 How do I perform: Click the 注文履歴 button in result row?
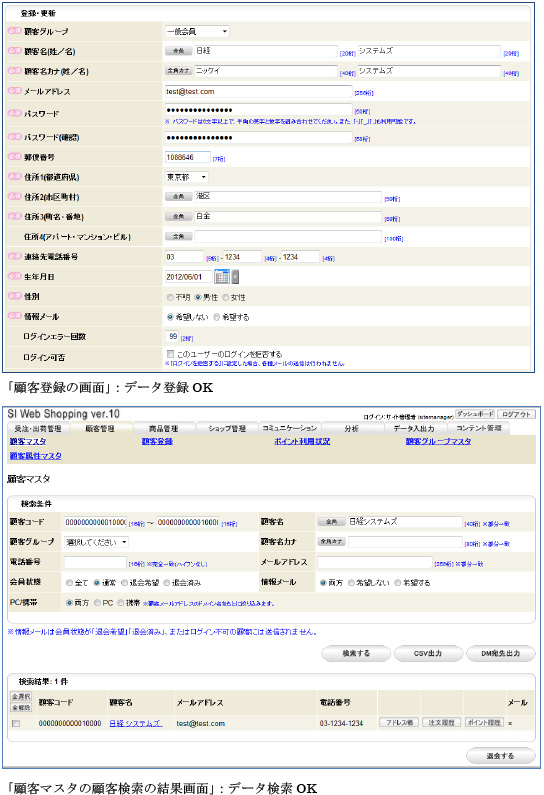442,722
